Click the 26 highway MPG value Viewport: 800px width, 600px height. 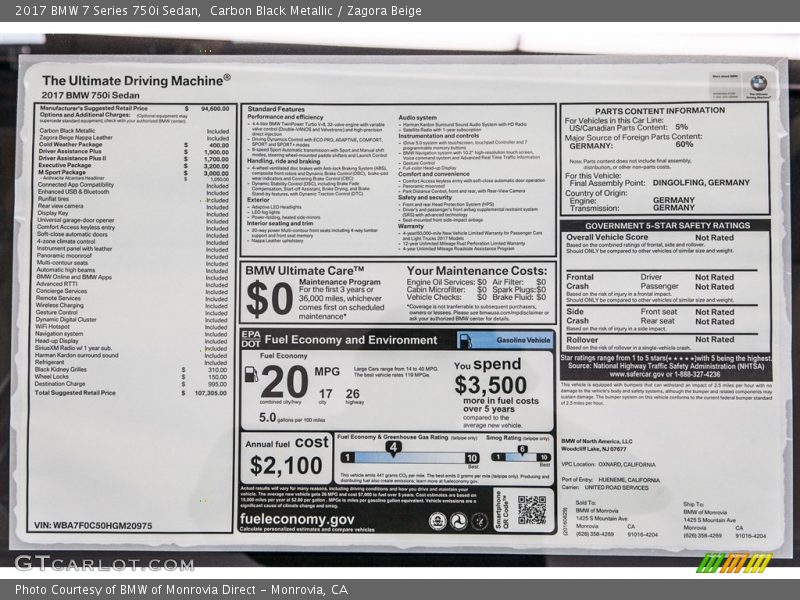(353, 394)
